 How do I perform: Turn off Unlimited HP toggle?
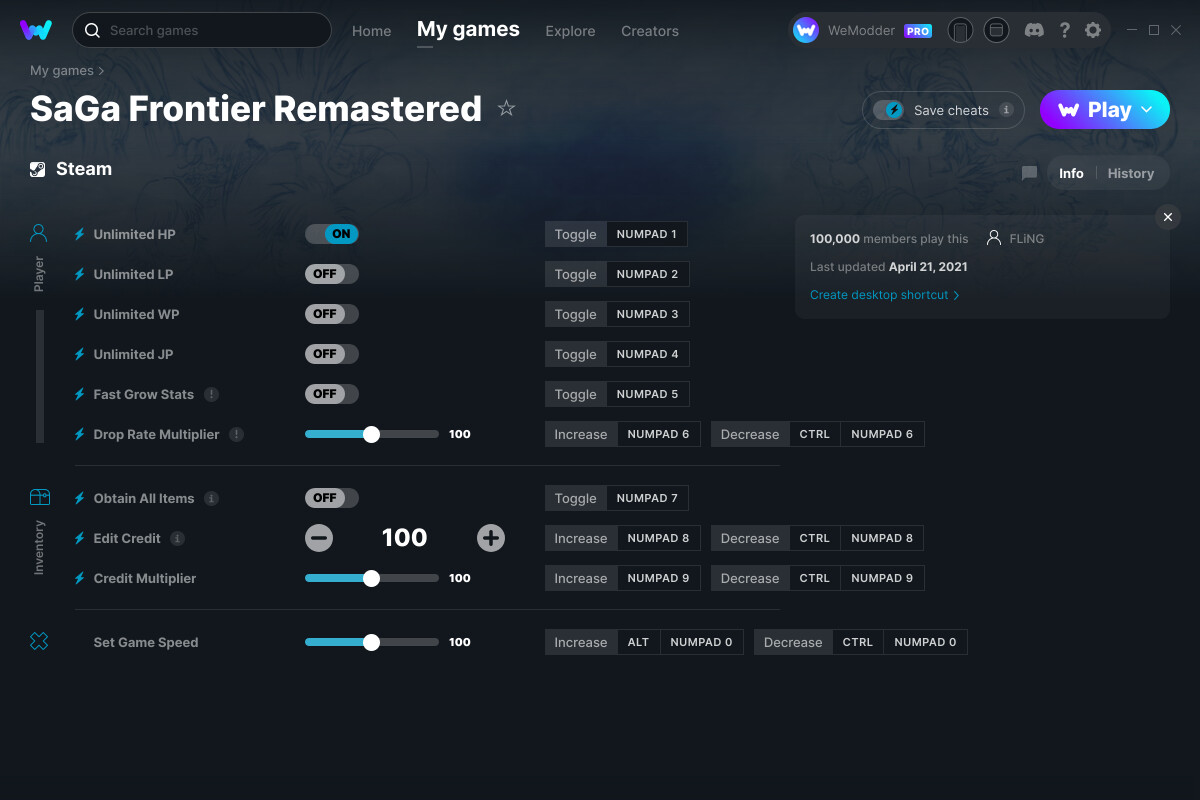pos(332,234)
